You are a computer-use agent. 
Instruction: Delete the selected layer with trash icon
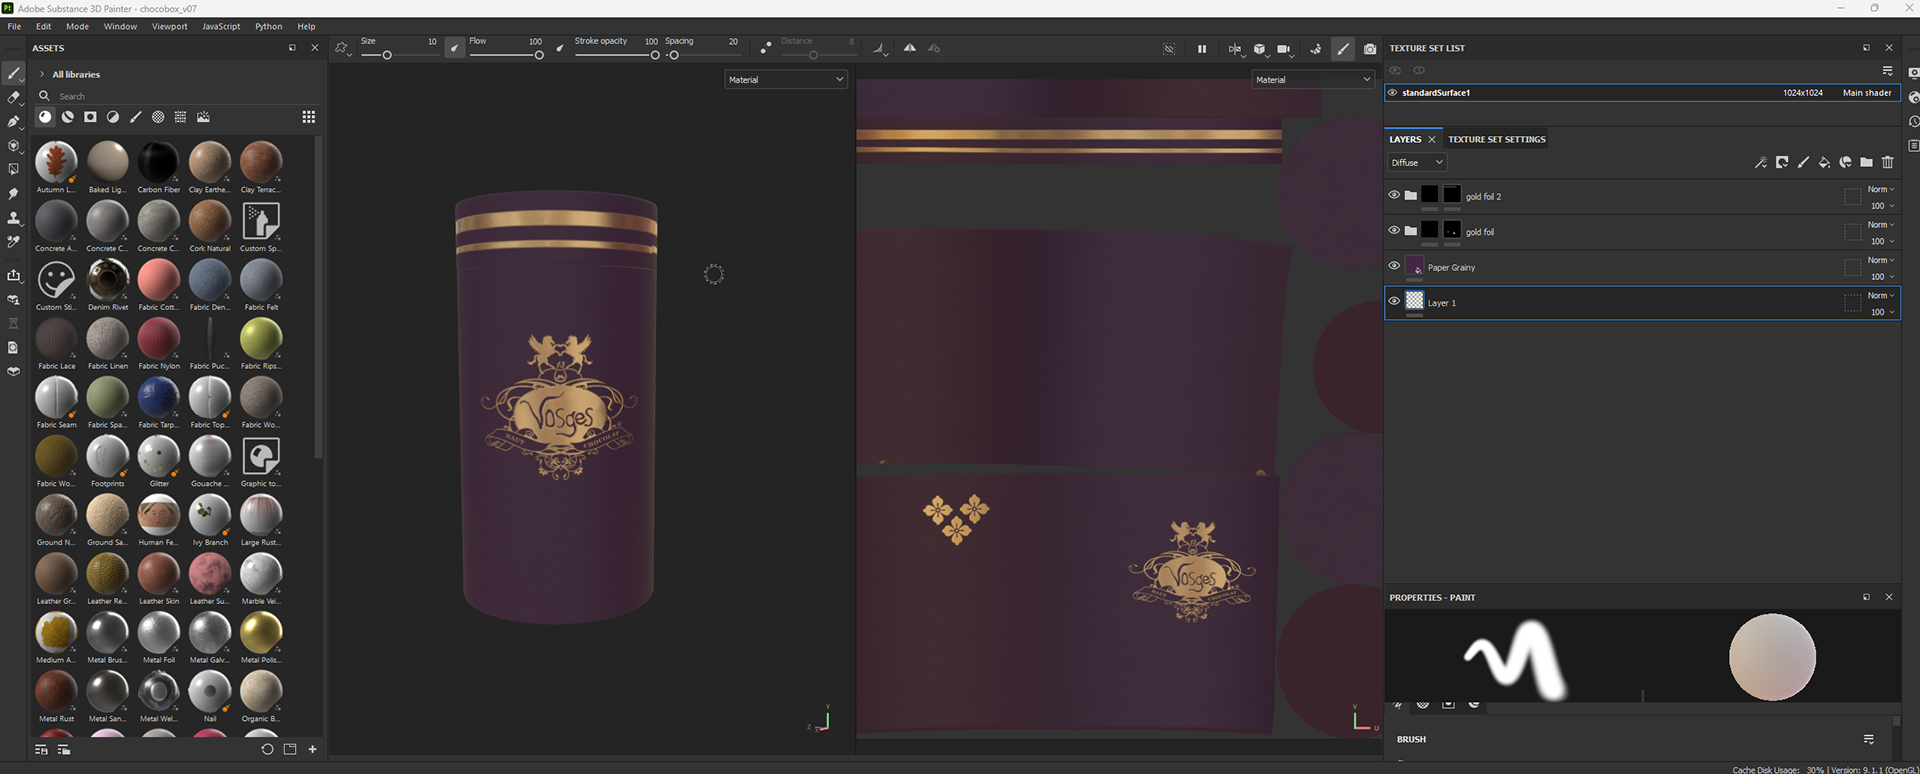[x=1888, y=162]
